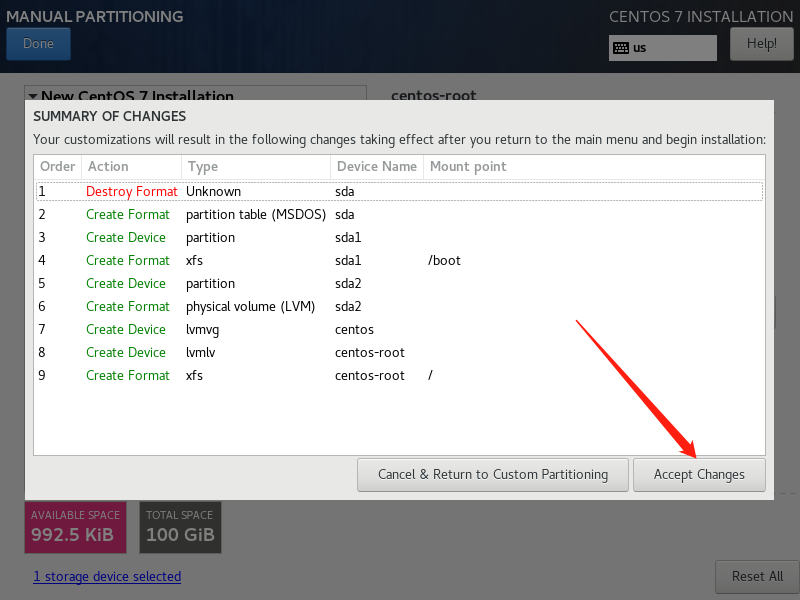Screen dimensions: 800x600
Task: Sort by the Action column header
Action: tap(131, 167)
